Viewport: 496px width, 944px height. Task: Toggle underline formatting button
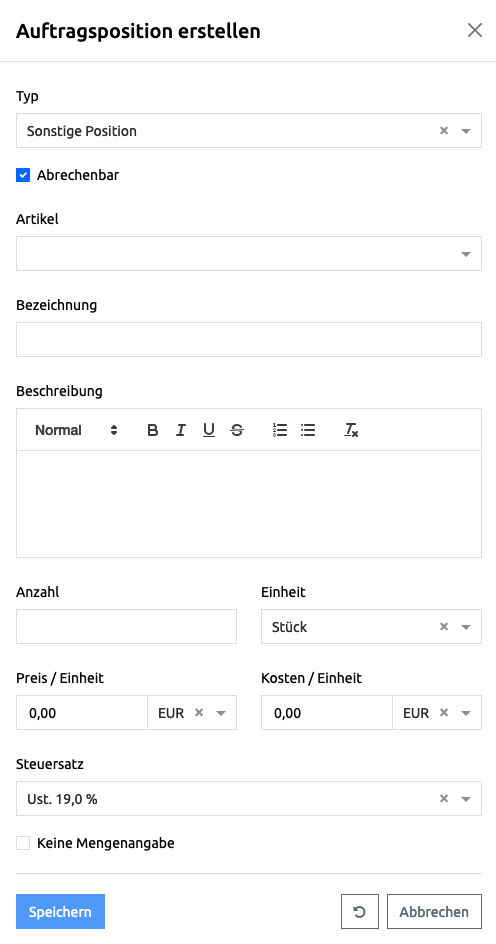(209, 430)
